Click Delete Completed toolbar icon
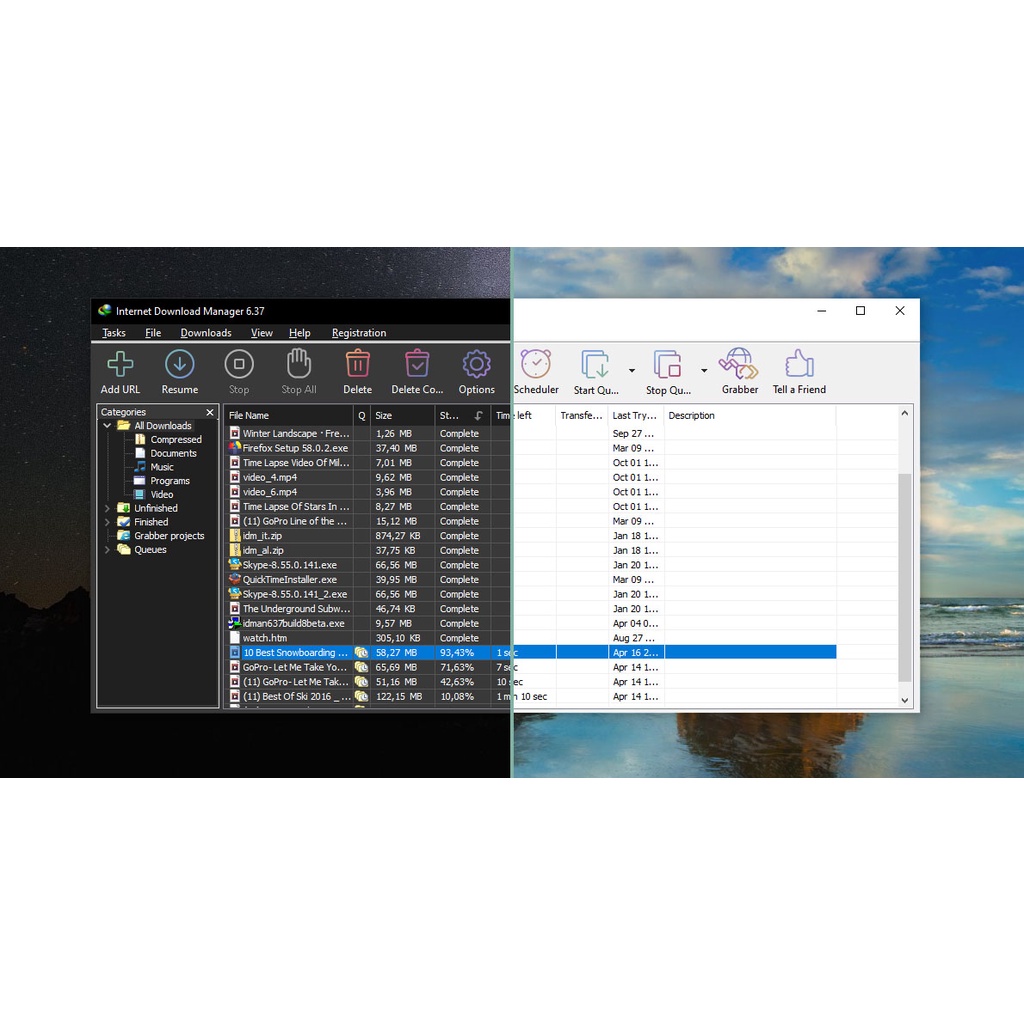 (x=417, y=364)
